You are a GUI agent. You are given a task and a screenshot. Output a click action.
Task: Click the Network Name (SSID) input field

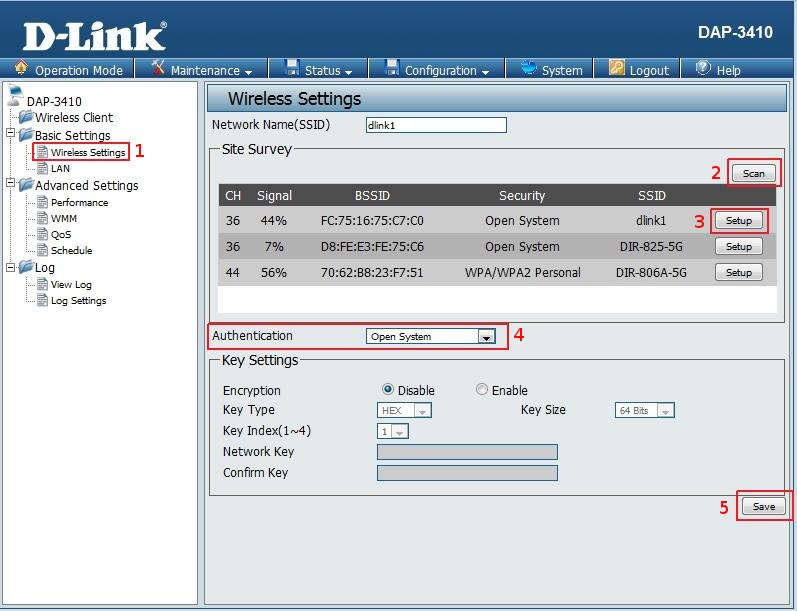point(436,126)
